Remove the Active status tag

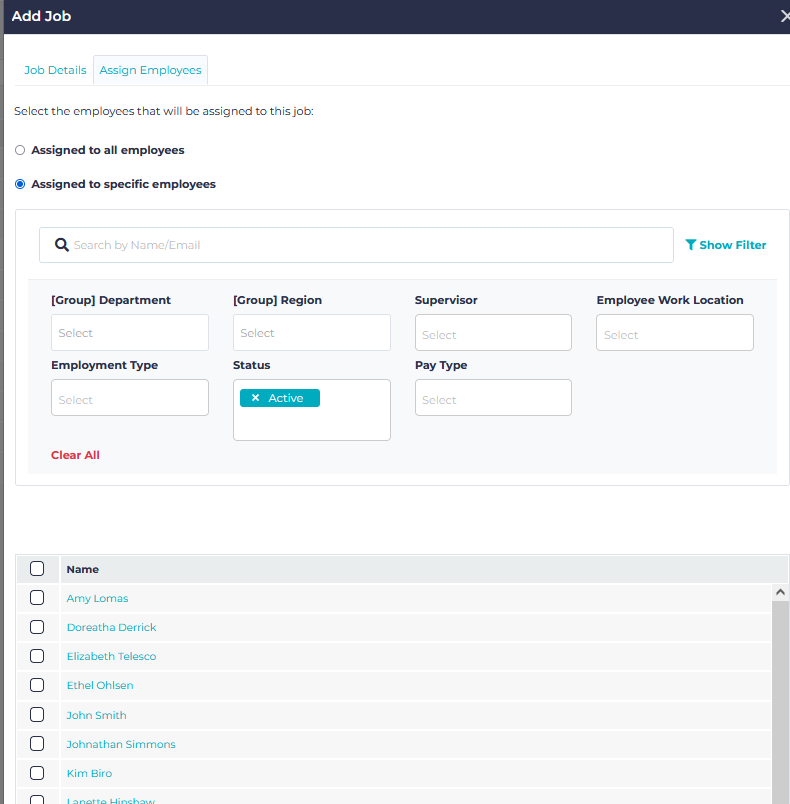[256, 398]
